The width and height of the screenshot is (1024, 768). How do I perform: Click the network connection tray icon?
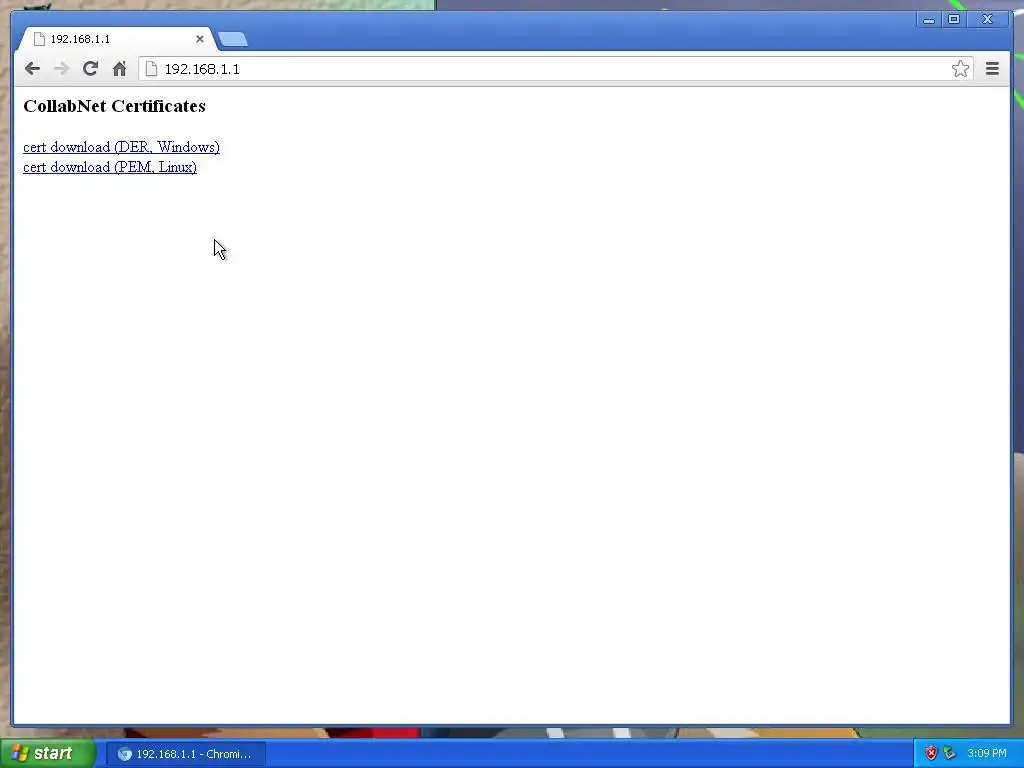click(950, 754)
